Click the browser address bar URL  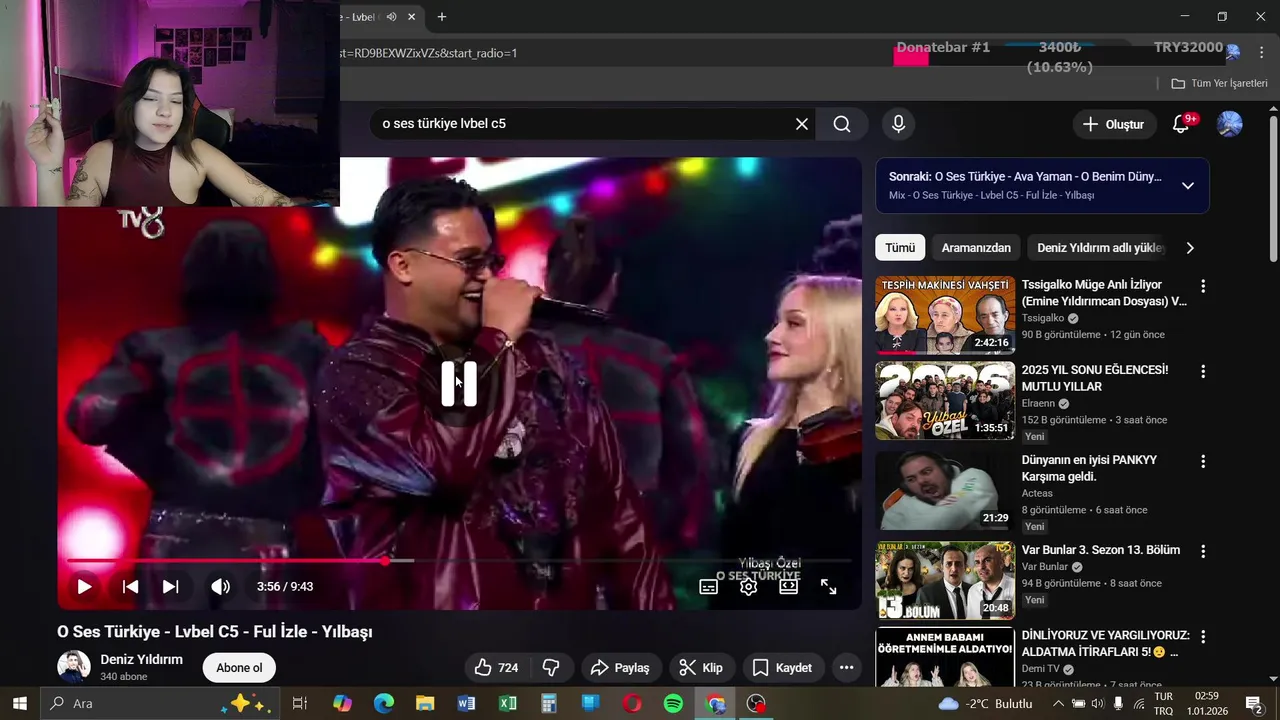pos(429,53)
